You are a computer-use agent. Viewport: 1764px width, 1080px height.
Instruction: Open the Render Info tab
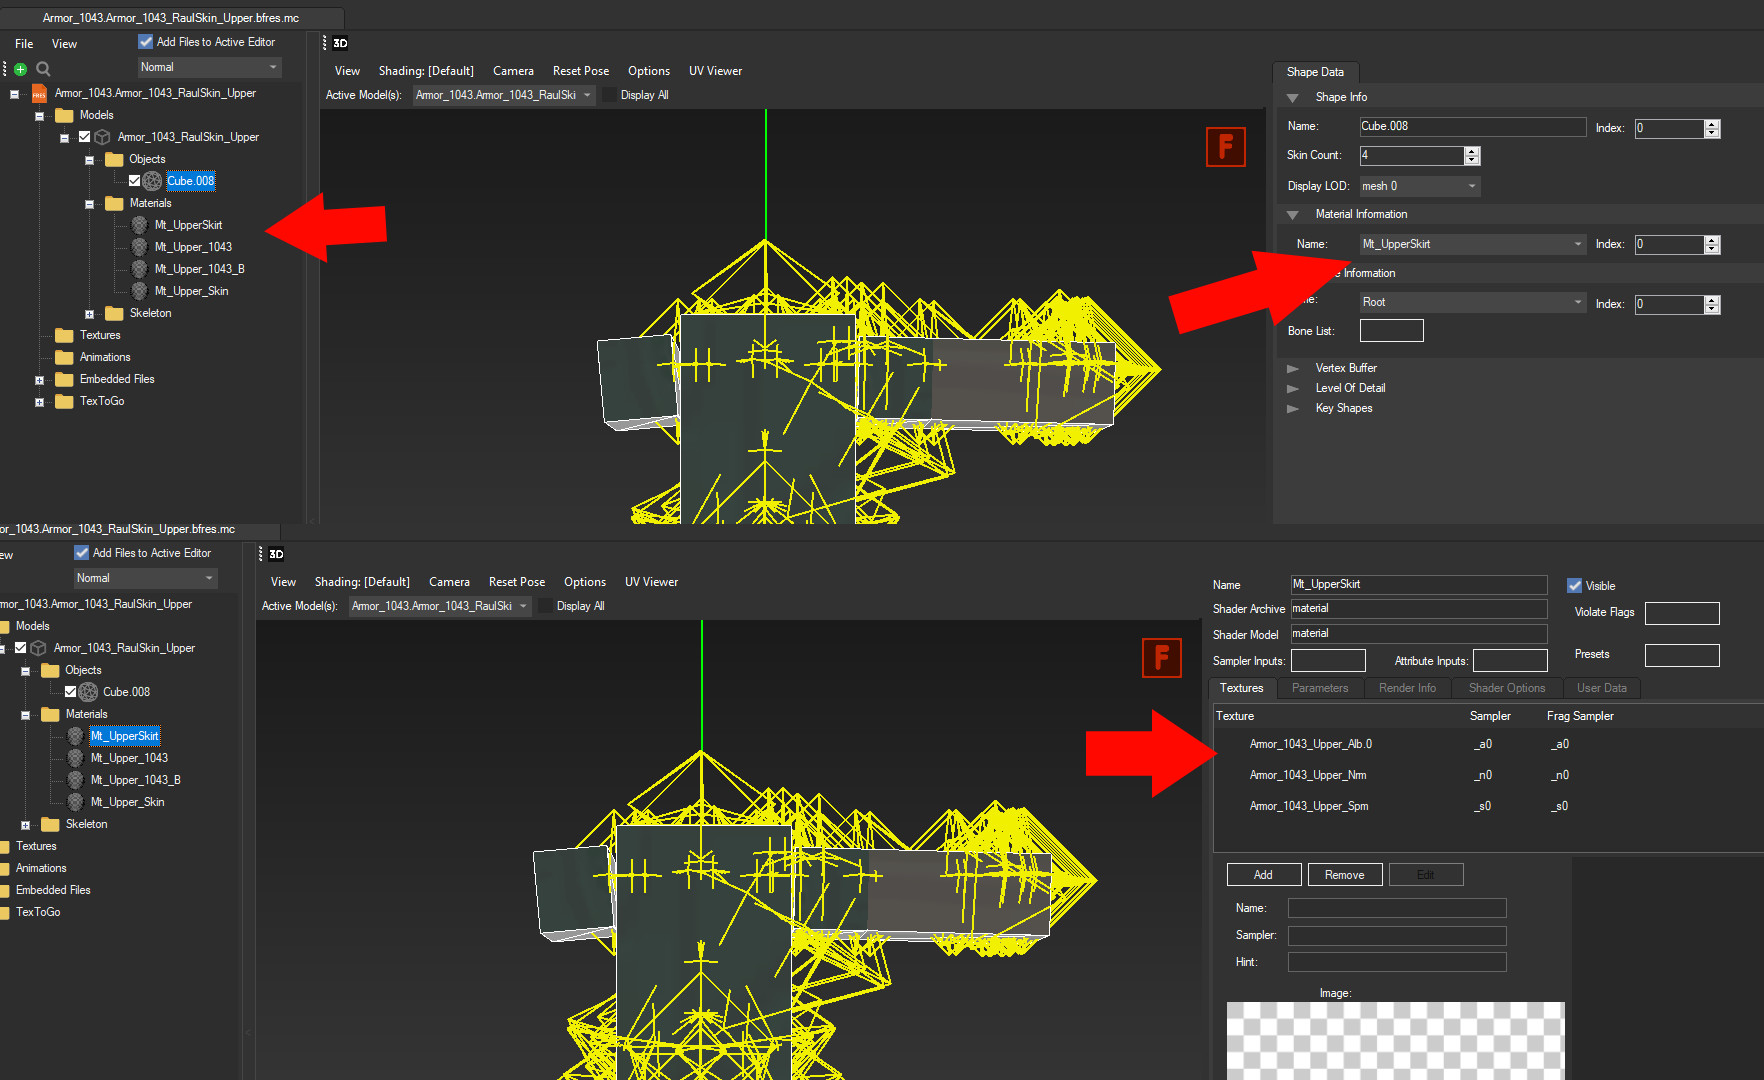tap(1407, 688)
